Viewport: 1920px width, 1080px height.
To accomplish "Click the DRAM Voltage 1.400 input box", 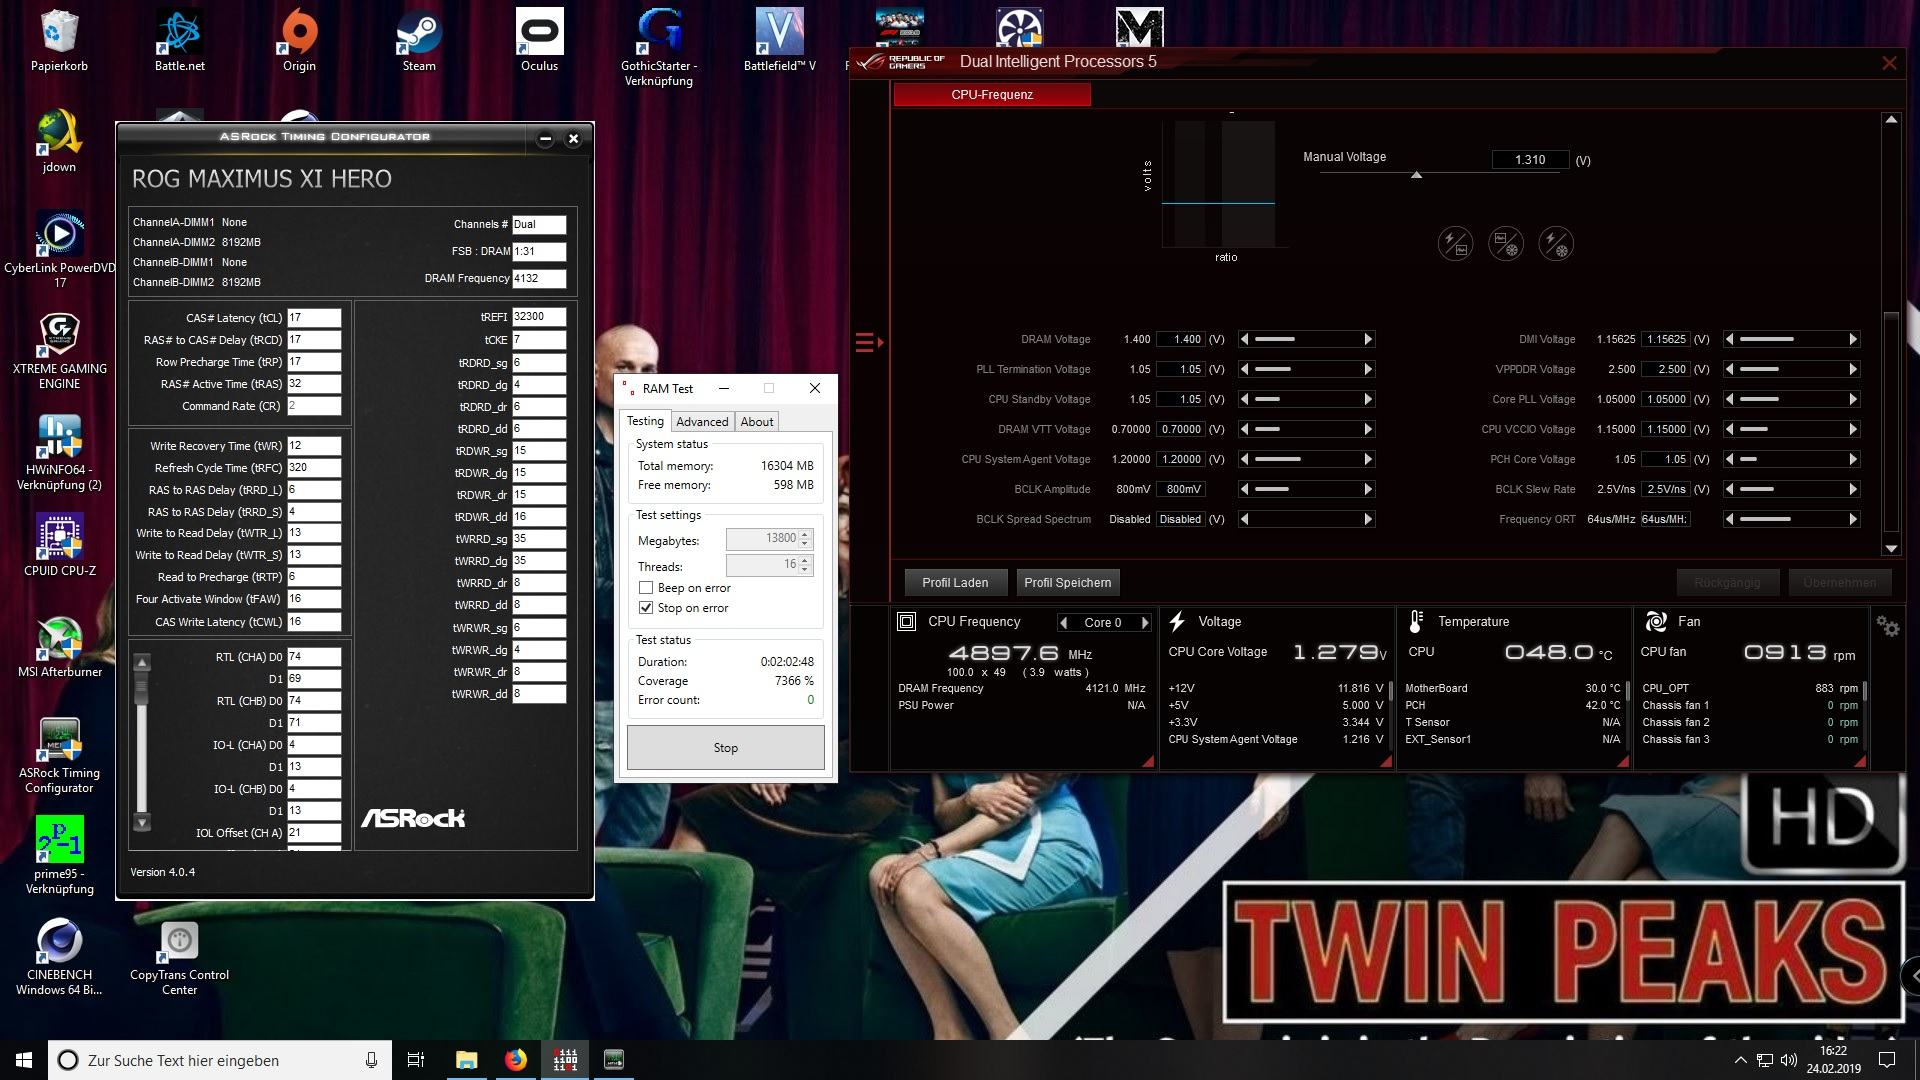I will pyautogui.click(x=1180, y=339).
